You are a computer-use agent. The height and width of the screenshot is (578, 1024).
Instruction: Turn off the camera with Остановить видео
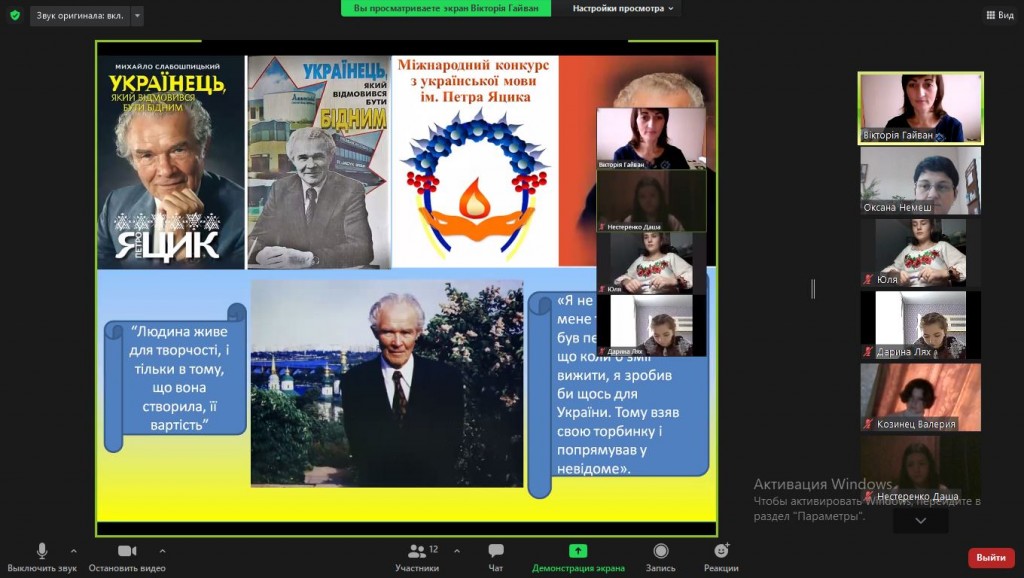(127, 556)
